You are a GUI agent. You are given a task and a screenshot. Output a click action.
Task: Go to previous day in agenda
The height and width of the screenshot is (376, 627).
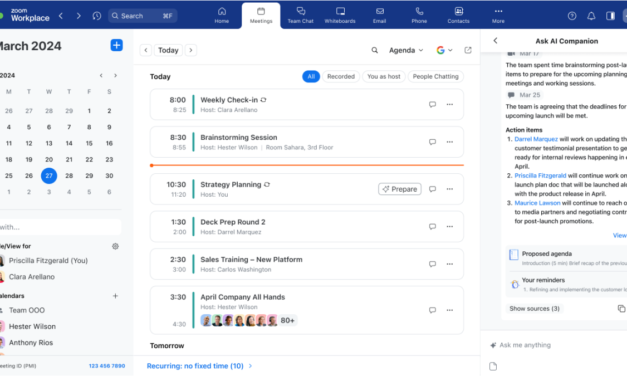pyautogui.click(x=146, y=50)
